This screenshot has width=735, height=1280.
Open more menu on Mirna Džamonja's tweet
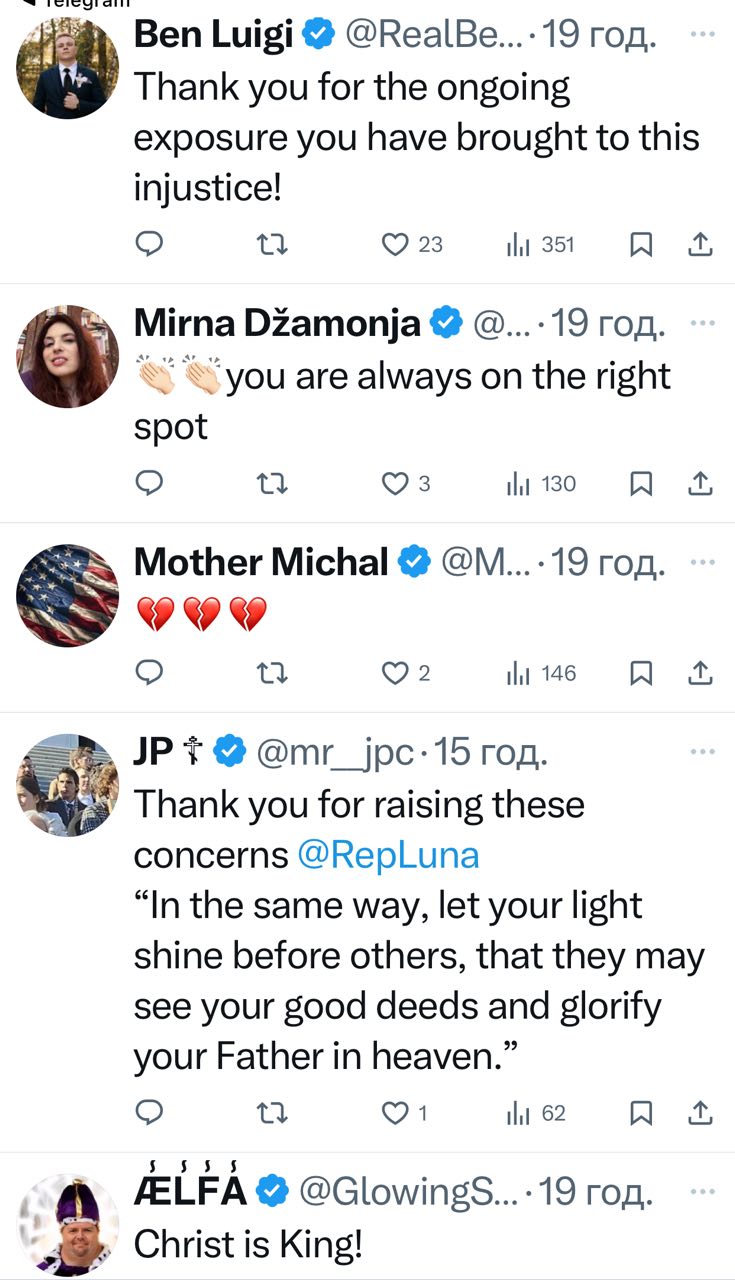[703, 322]
